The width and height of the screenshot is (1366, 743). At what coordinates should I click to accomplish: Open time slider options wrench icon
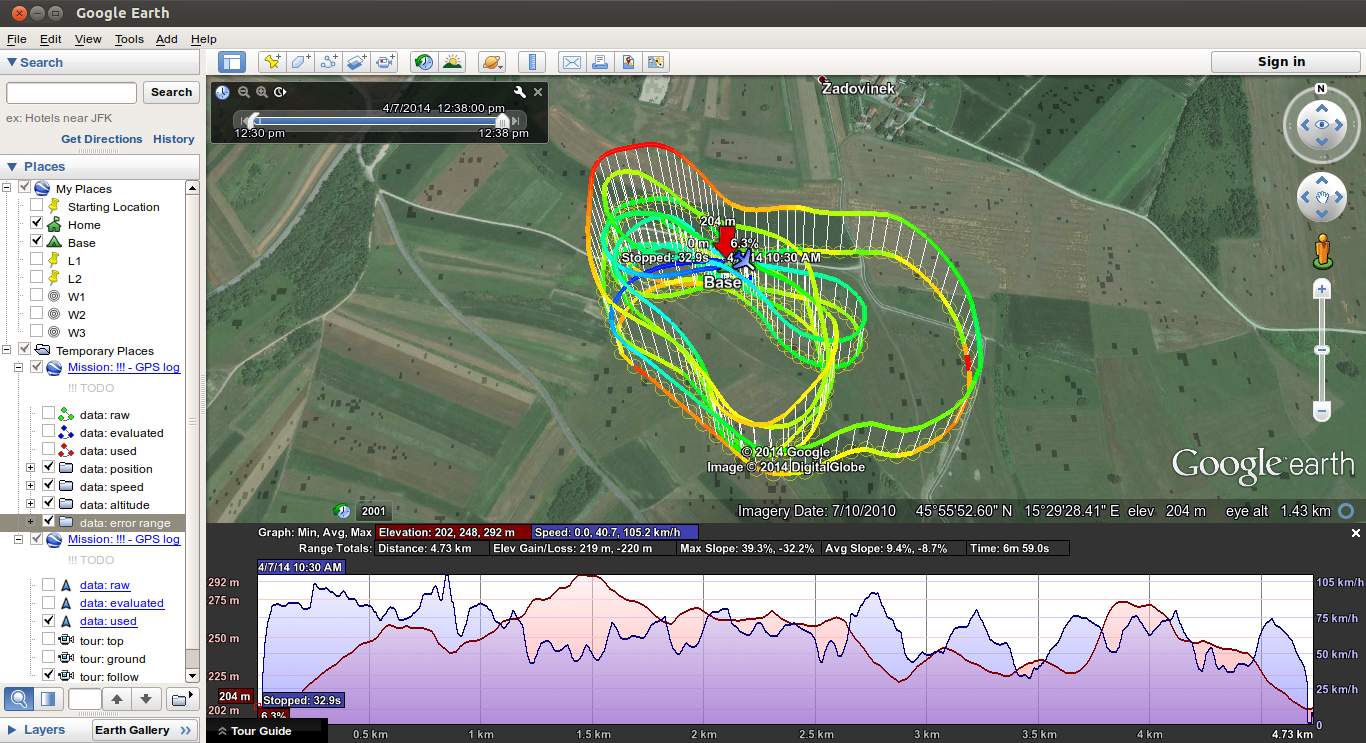pyautogui.click(x=520, y=92)
